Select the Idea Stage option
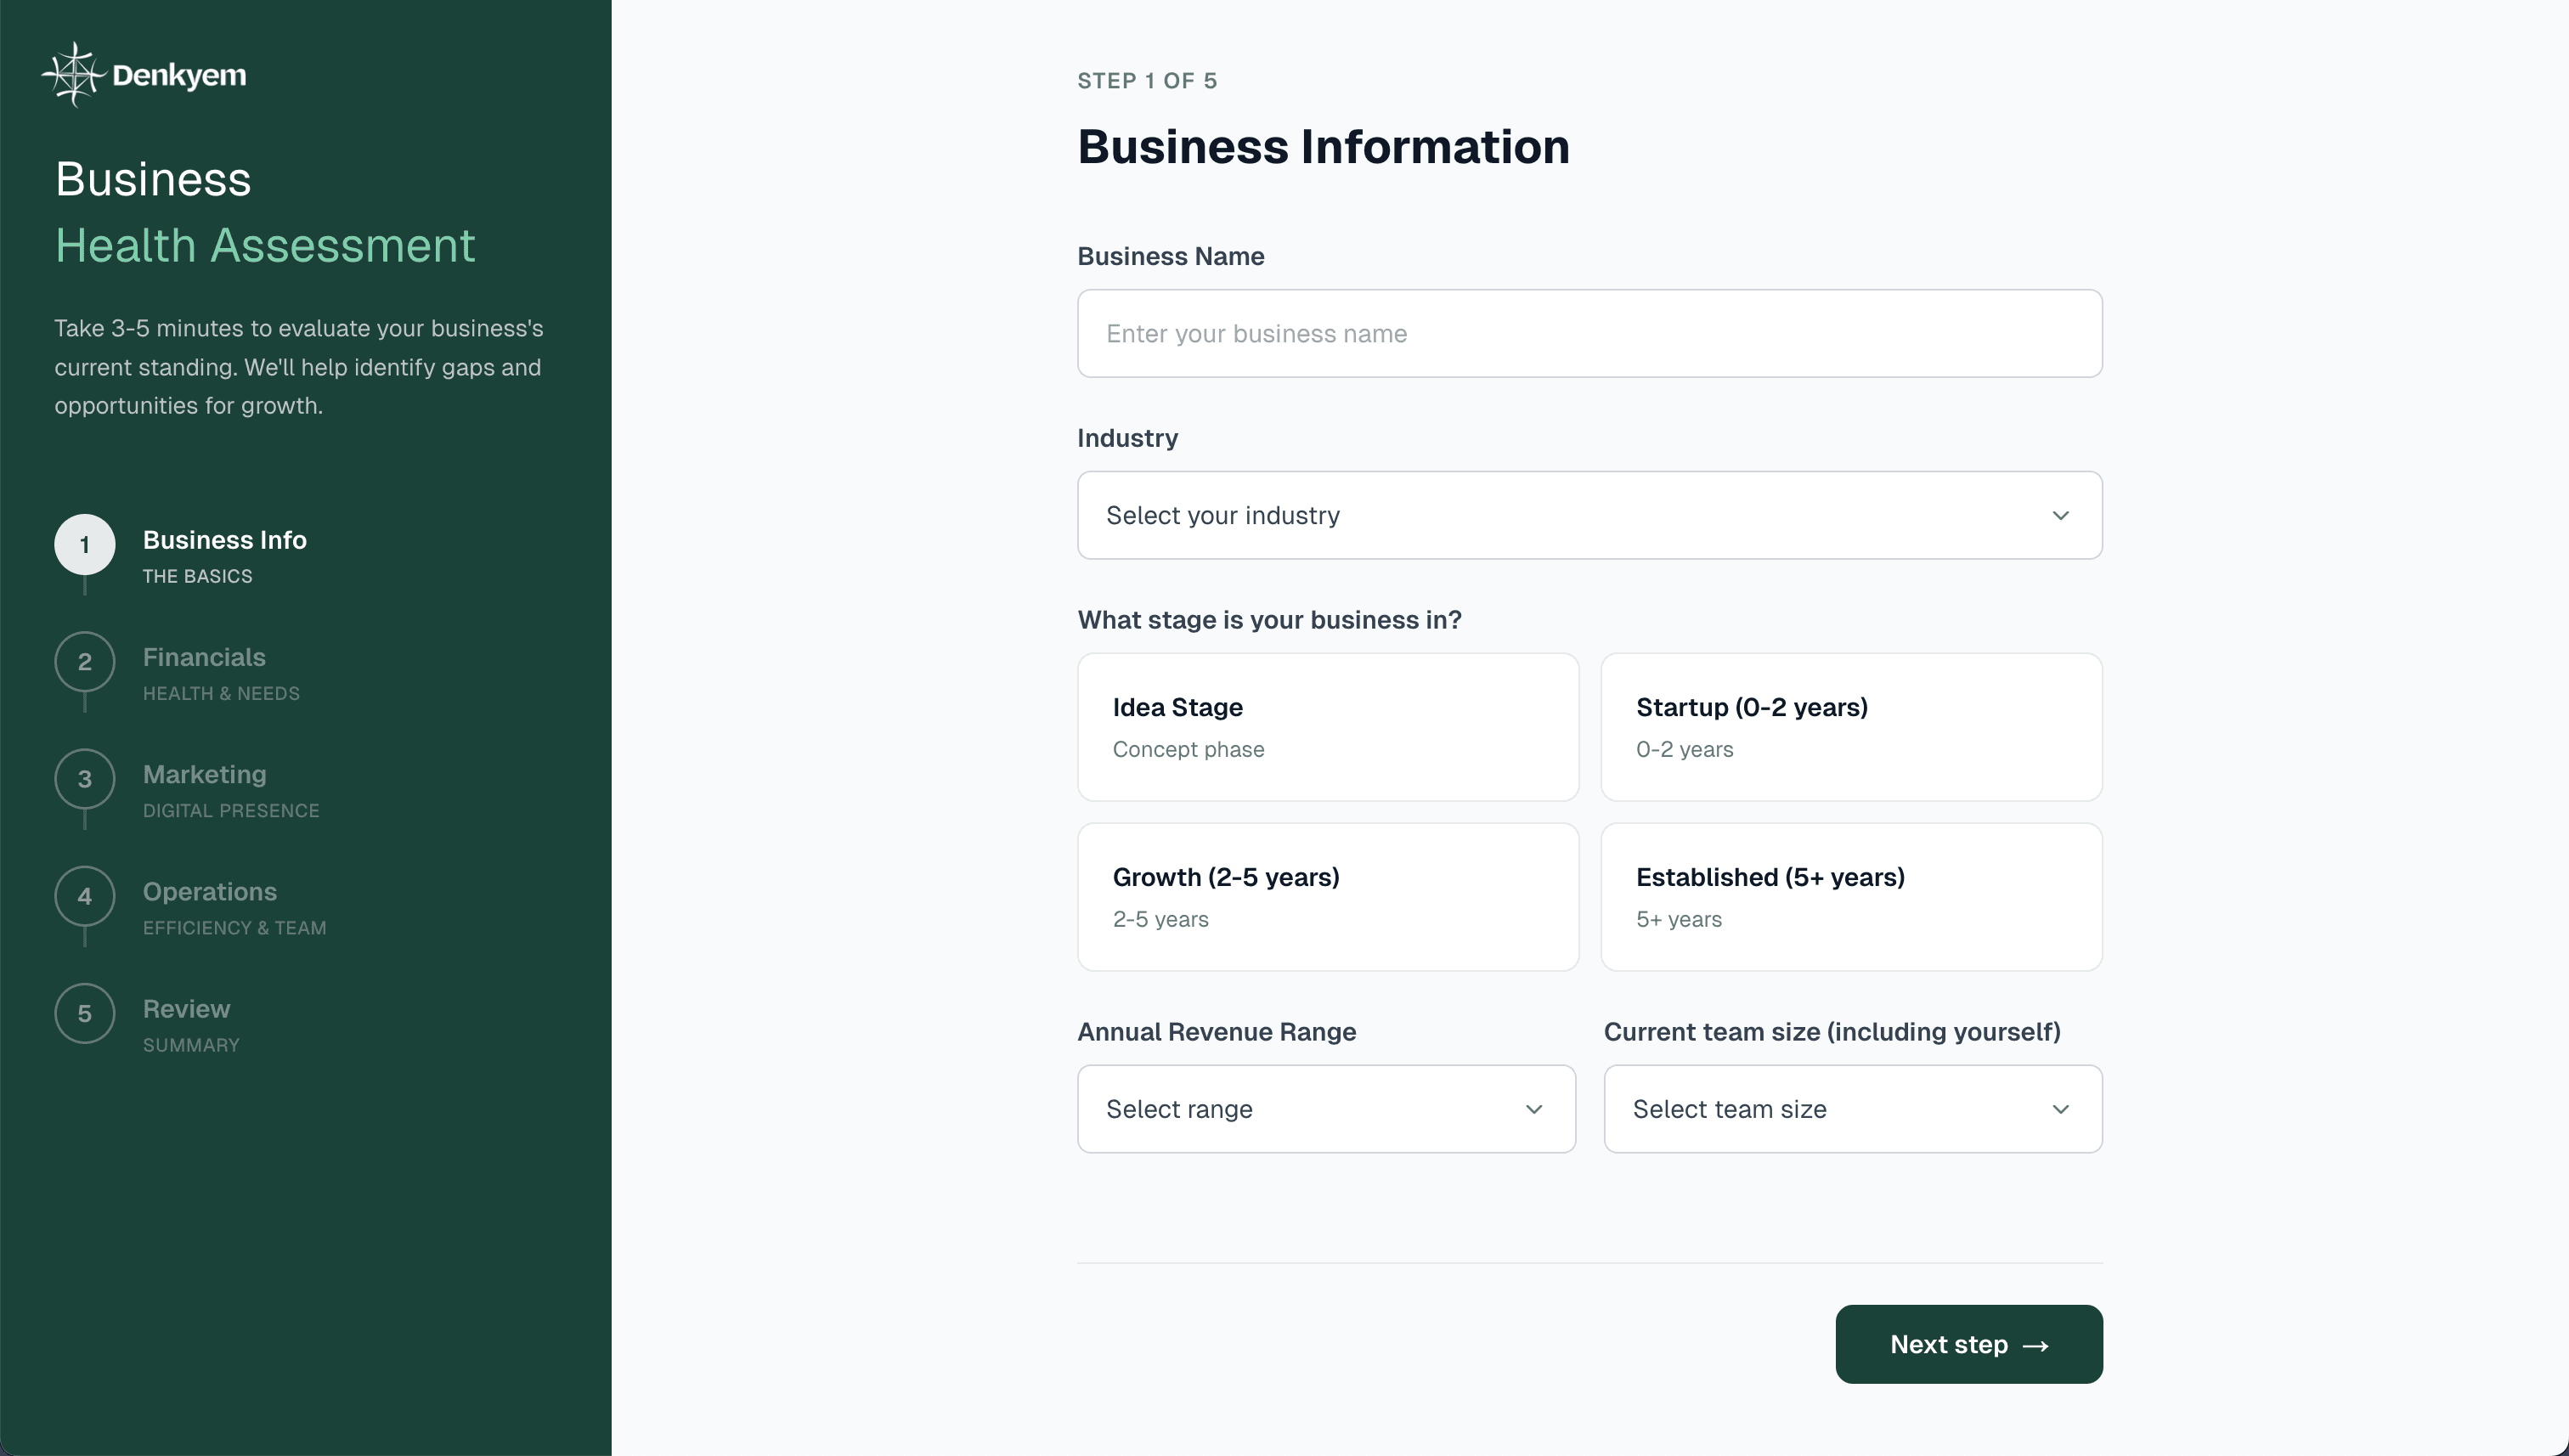 pyautogui.click(x=1327, y=726)
